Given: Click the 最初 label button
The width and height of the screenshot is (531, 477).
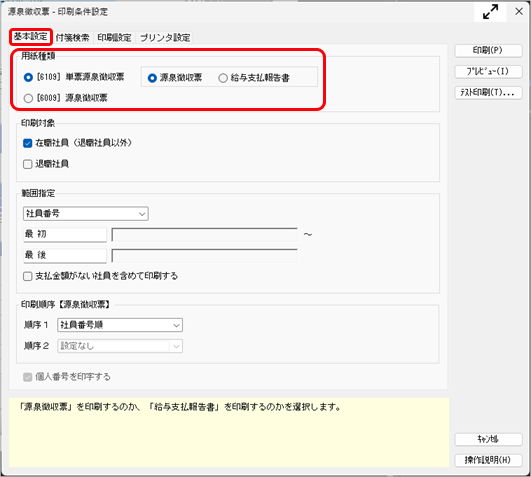Looking at the screenshot, I should [x=65, y=235].
